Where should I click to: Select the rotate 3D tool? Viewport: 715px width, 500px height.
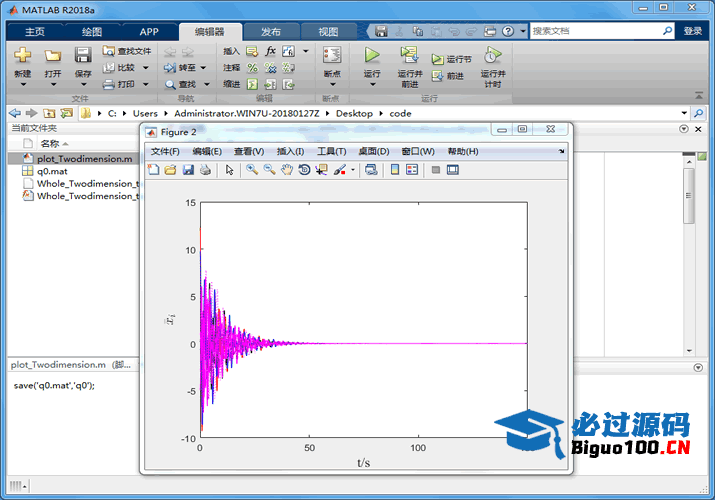(x=304, y=170)
